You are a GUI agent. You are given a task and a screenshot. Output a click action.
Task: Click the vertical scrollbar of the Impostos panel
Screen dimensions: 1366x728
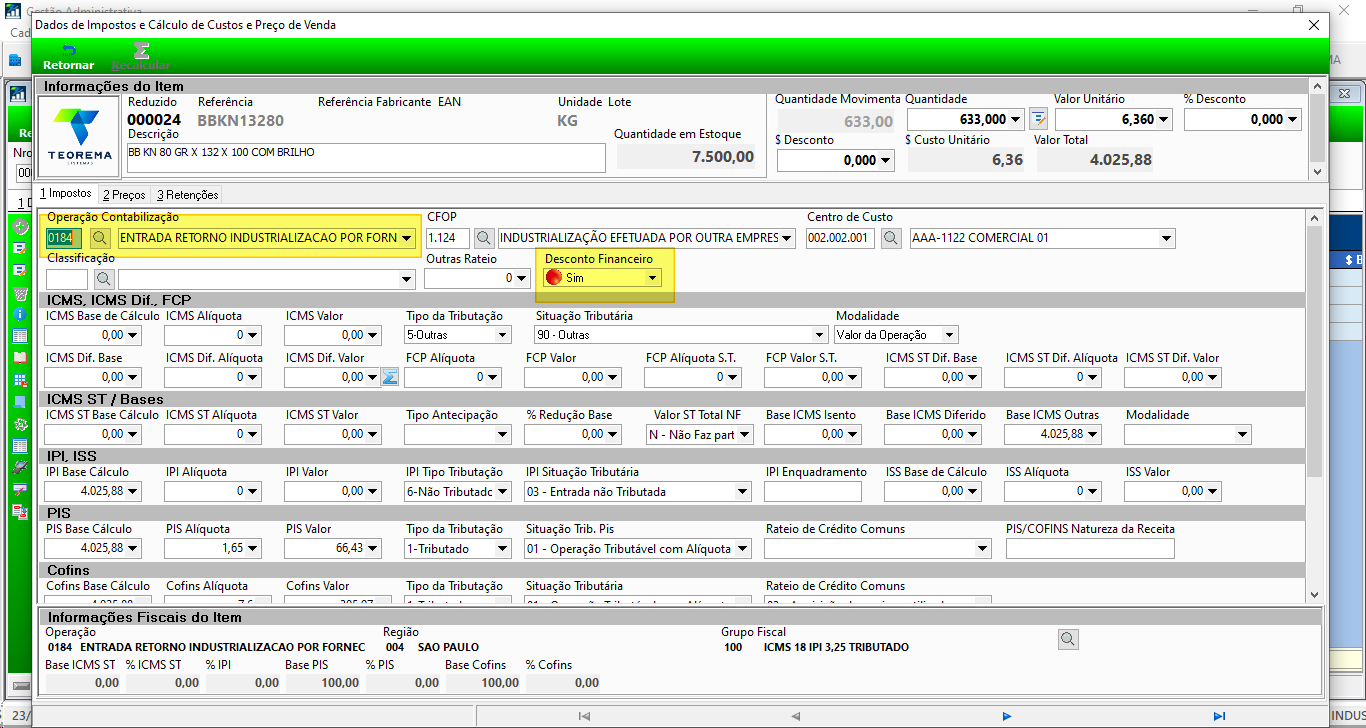tap(1315, 404)
